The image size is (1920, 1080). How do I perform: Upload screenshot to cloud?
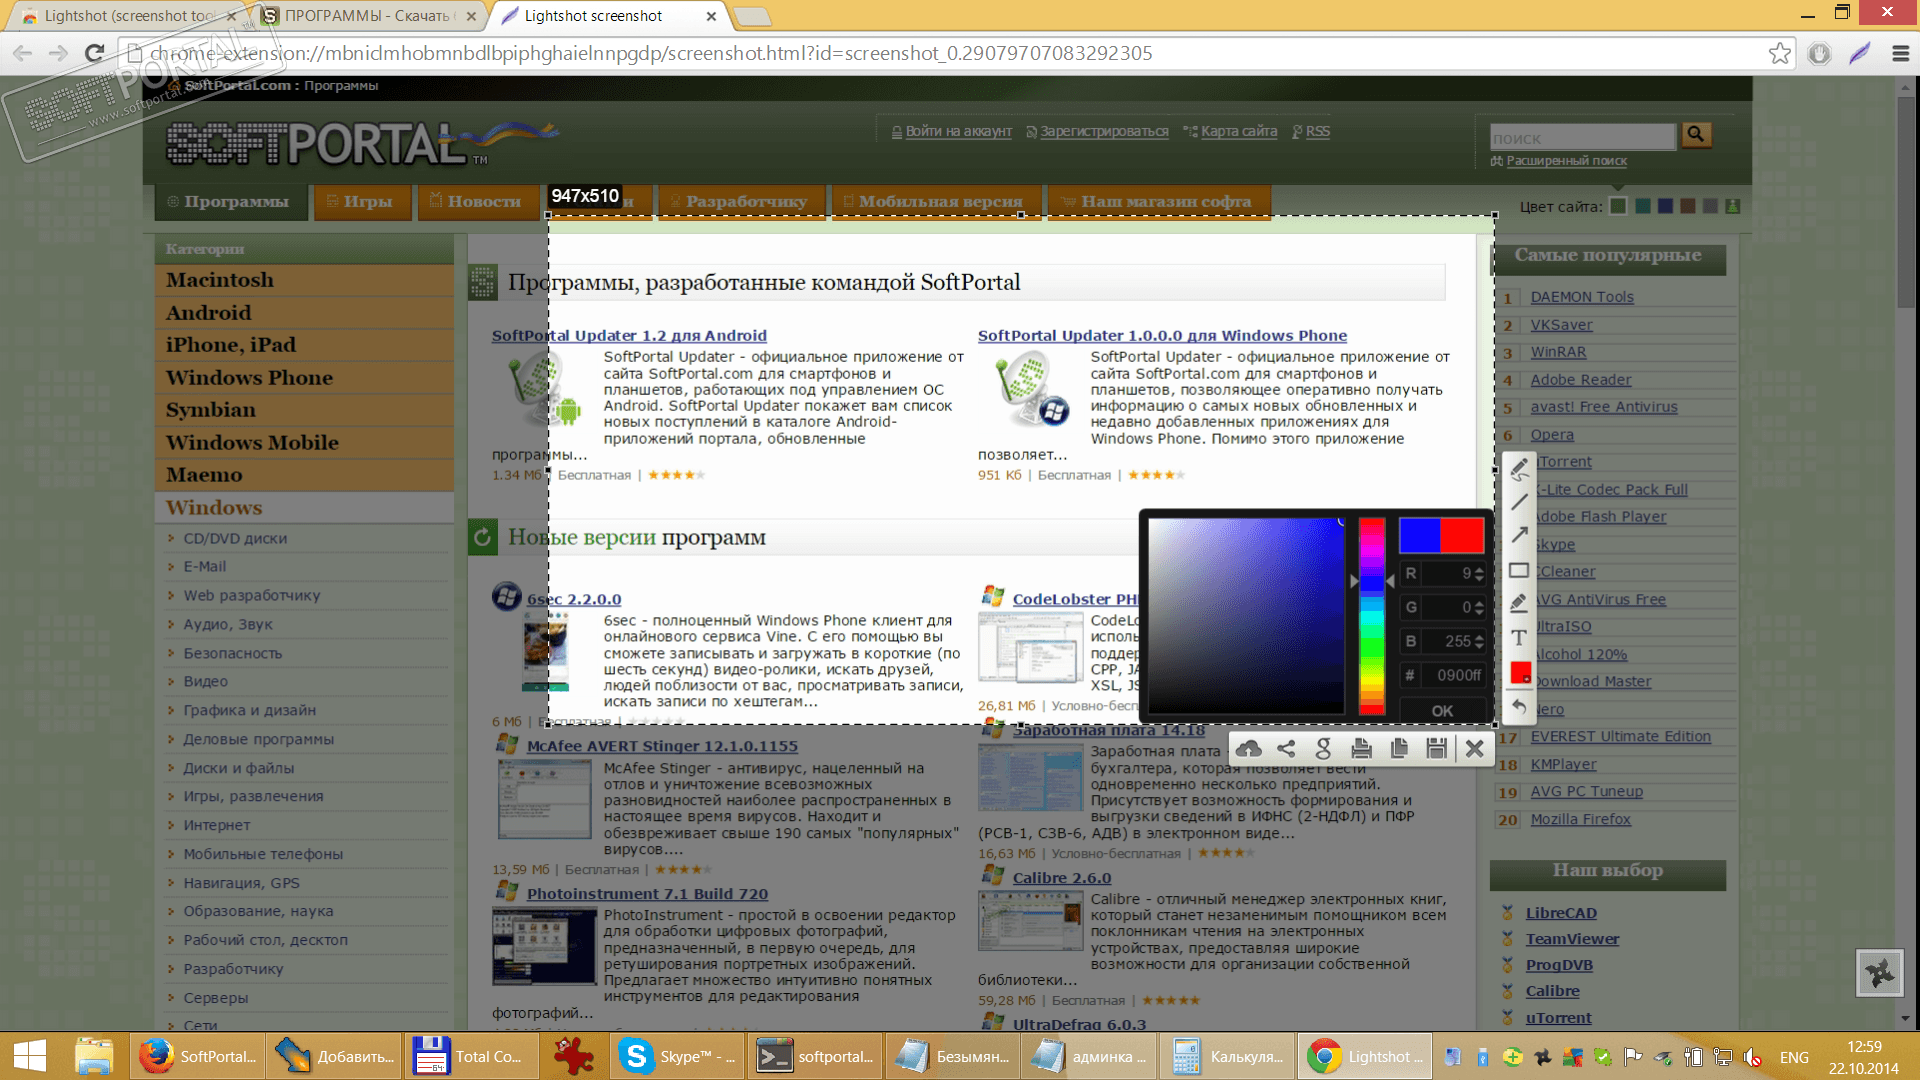1248,749
